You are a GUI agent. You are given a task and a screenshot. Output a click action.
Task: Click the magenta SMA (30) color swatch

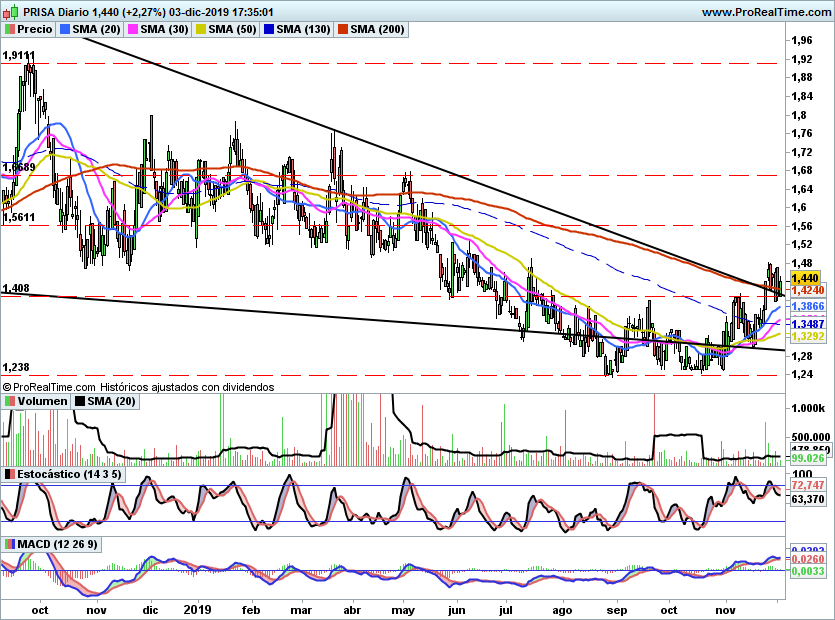[131, 30]
